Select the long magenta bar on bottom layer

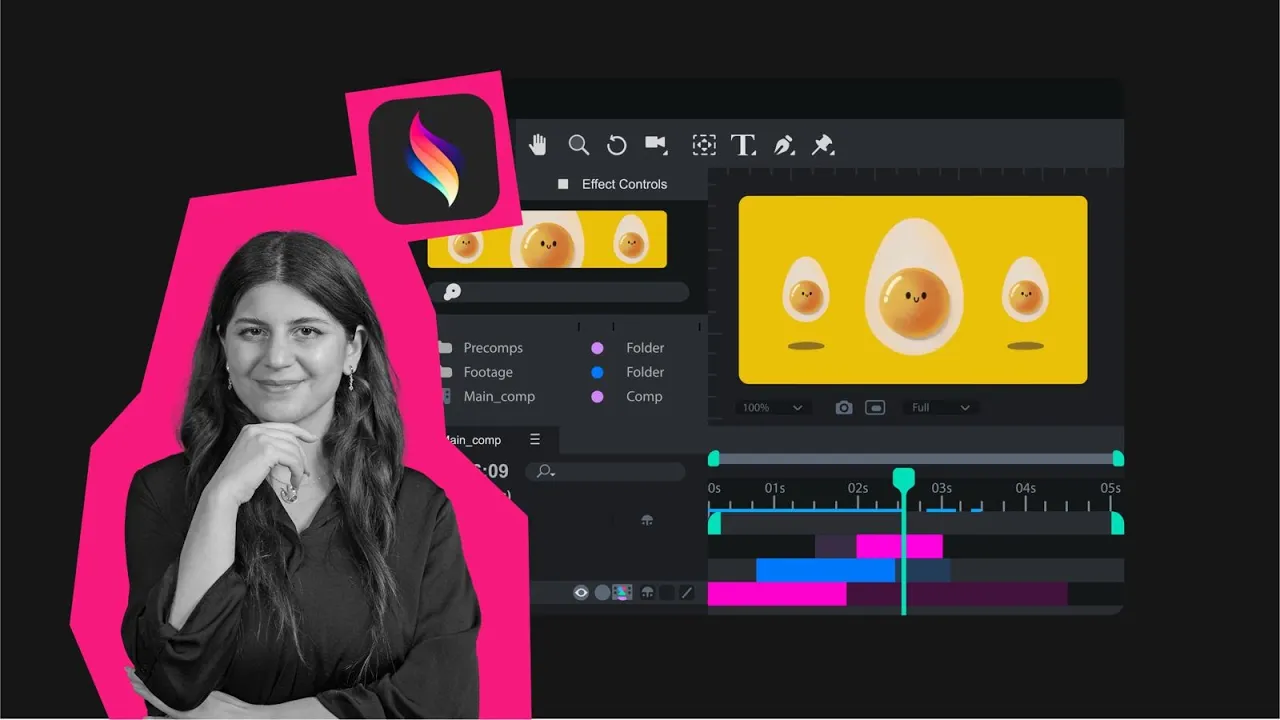tap(777, 594)
